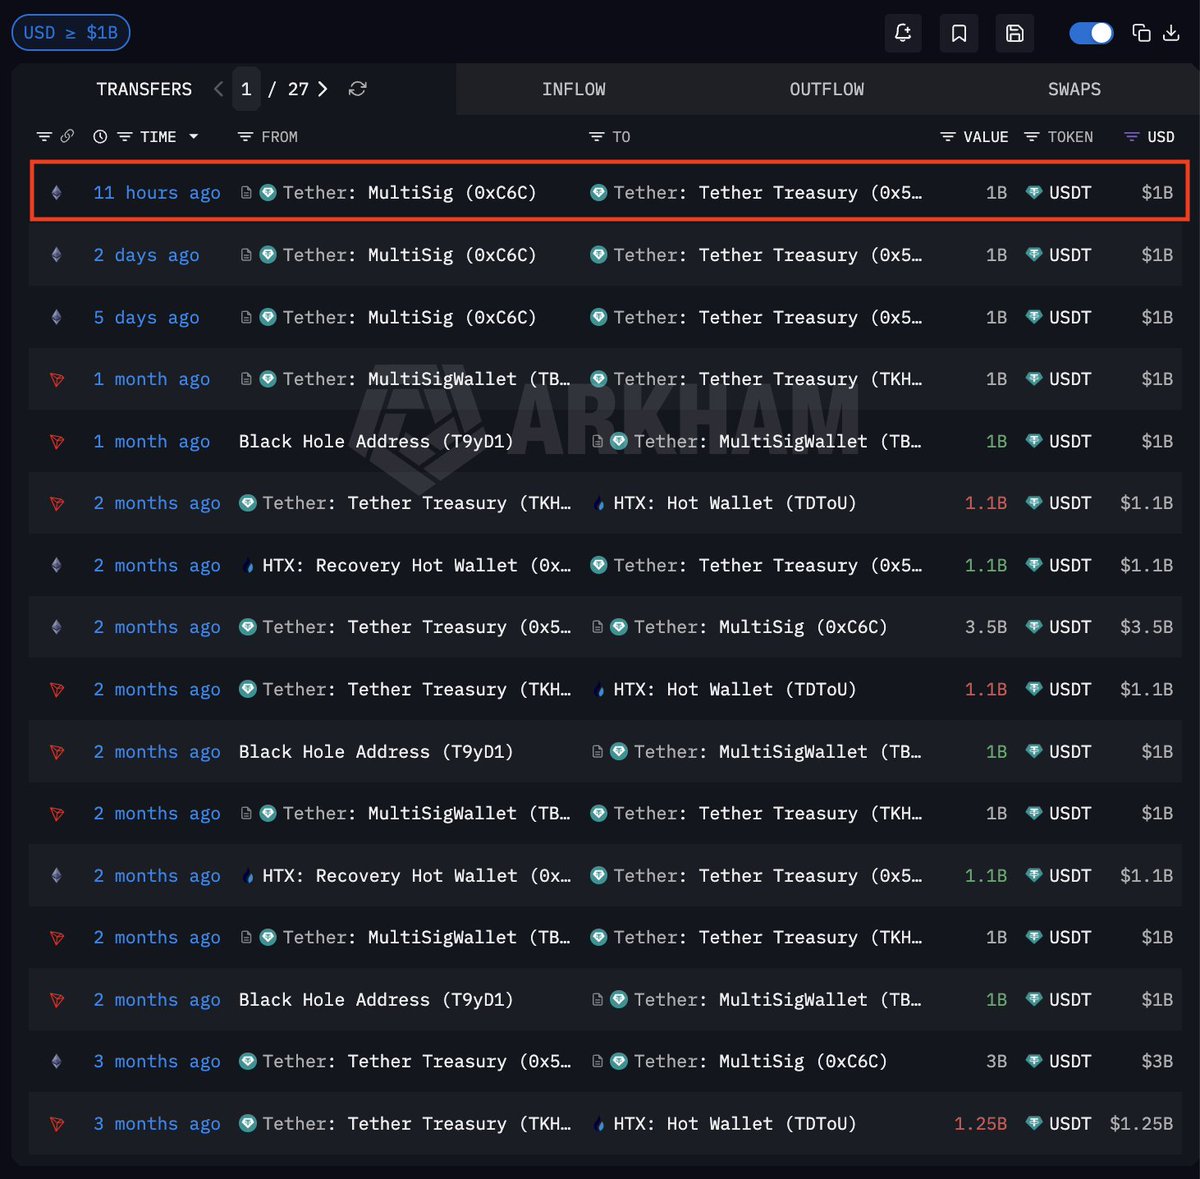The image size is (1200, 1179).
Task: Click the bookmark icon
Action: point(959,33)
